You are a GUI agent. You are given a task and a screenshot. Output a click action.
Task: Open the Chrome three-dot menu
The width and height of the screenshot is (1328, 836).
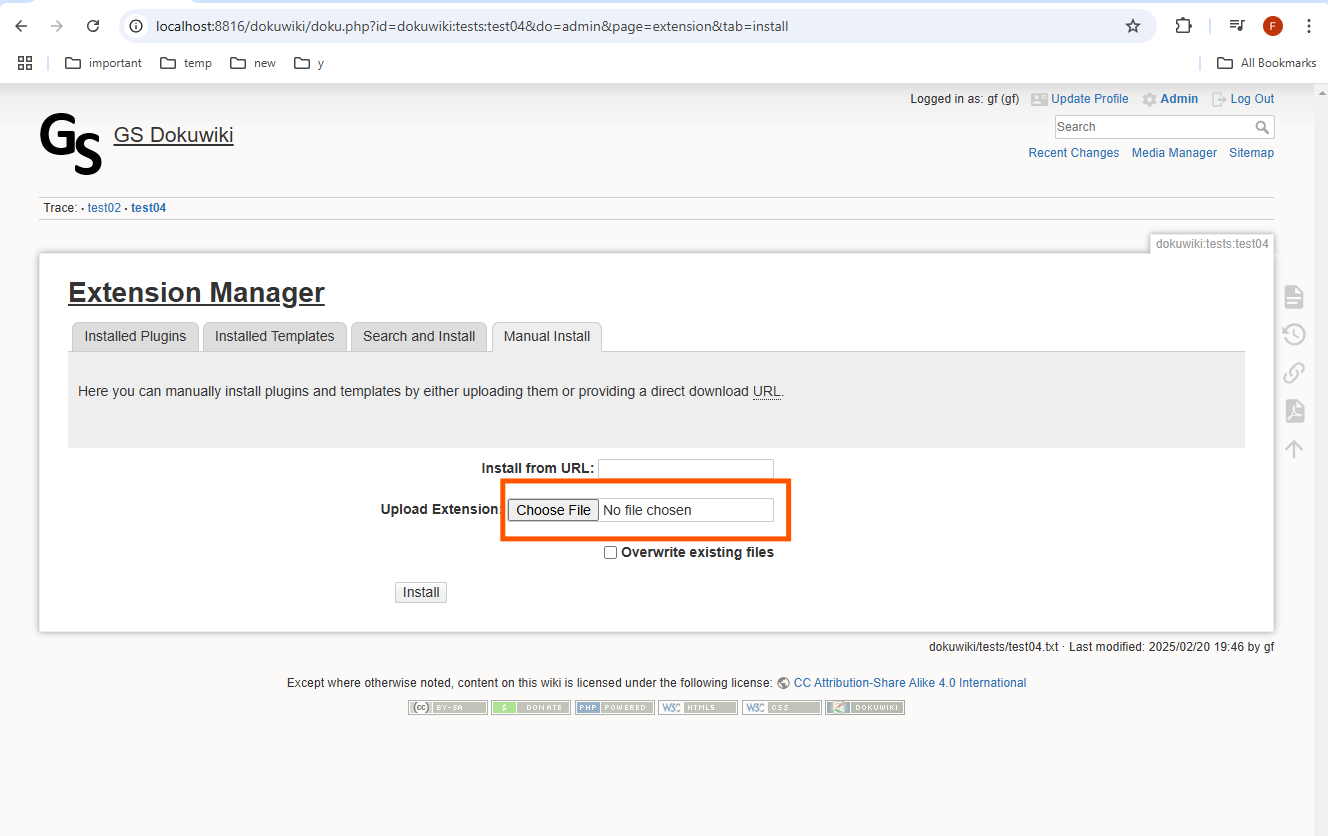click(x=1309, y=26)
